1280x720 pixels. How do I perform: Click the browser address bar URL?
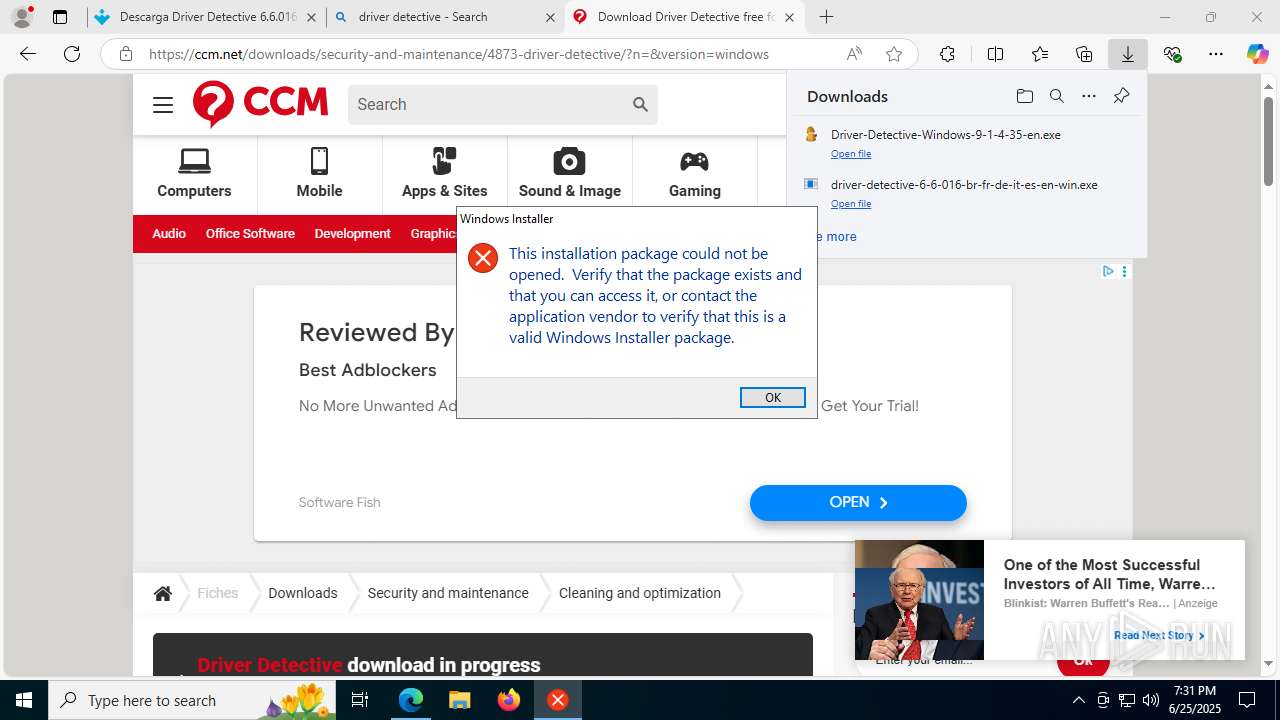[459, 54]
